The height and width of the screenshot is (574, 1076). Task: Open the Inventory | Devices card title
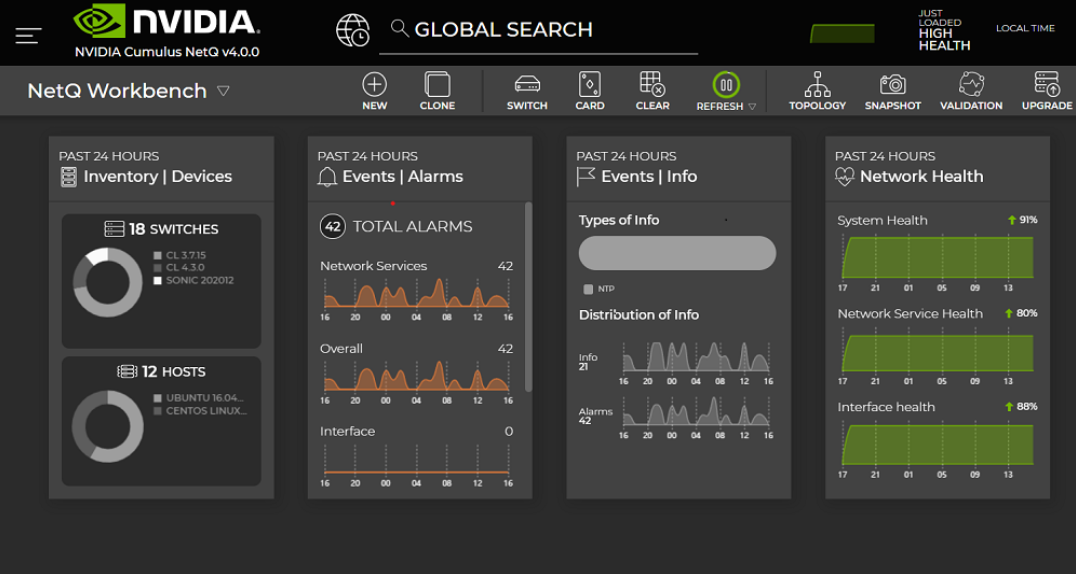[158, 176]
